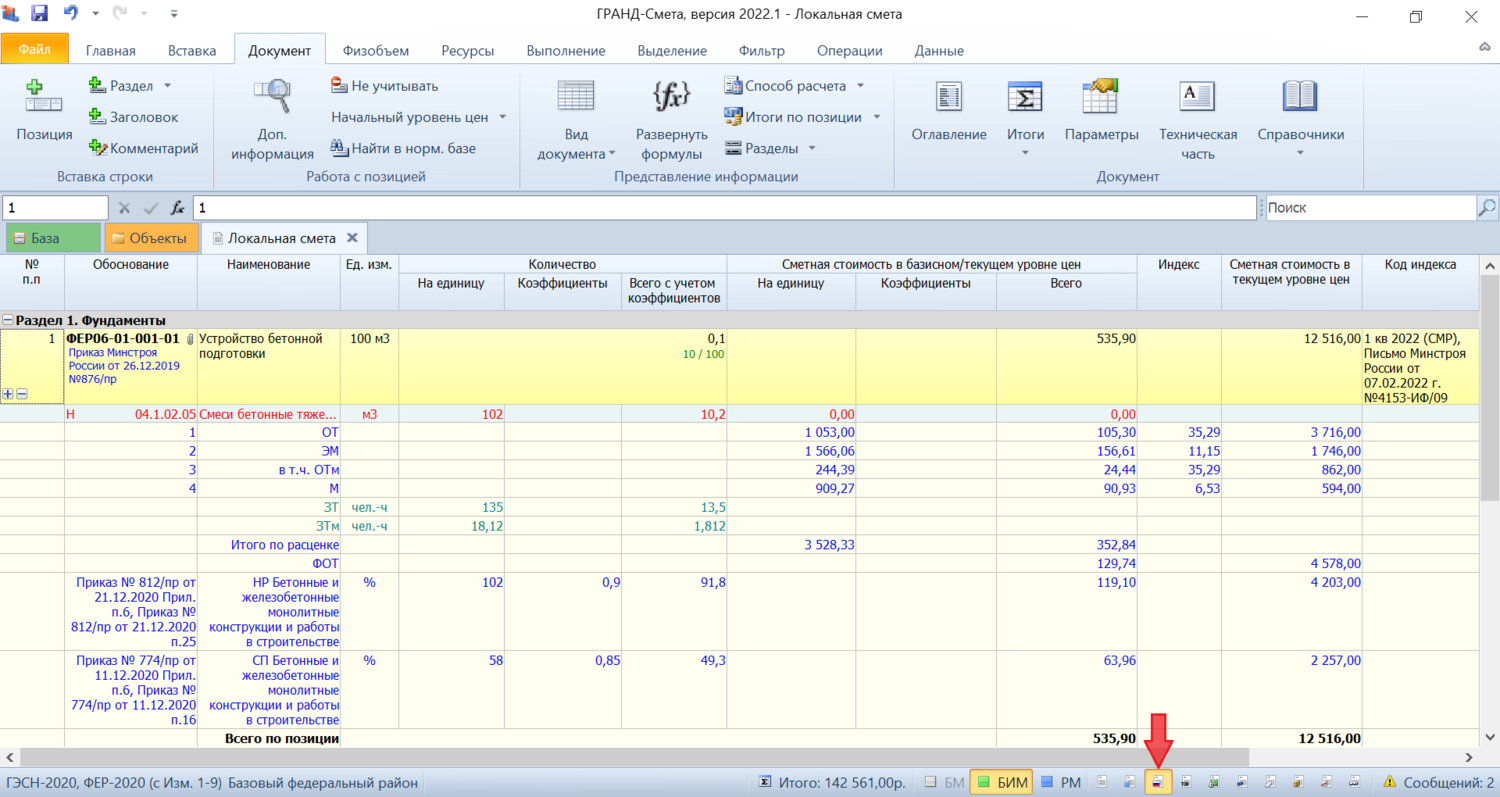
Task: Toggle Не учитывать for the position
Action: click(384, 86)
